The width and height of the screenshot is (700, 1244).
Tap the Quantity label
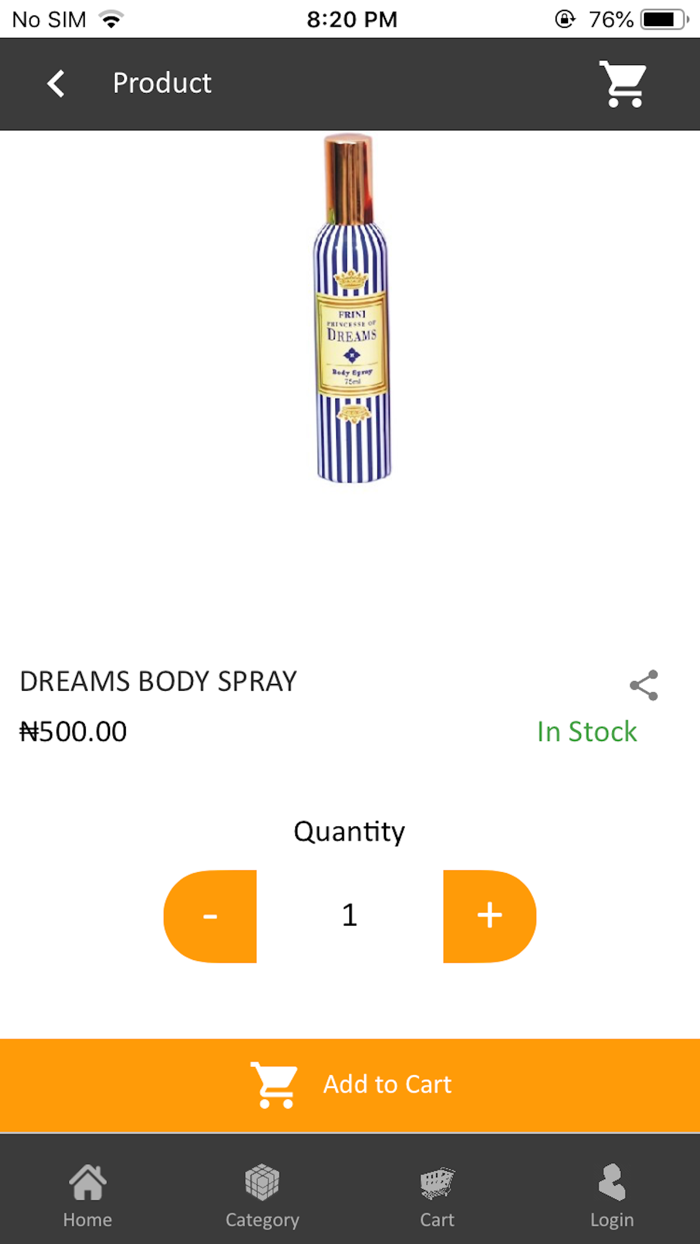coord(349,832)
